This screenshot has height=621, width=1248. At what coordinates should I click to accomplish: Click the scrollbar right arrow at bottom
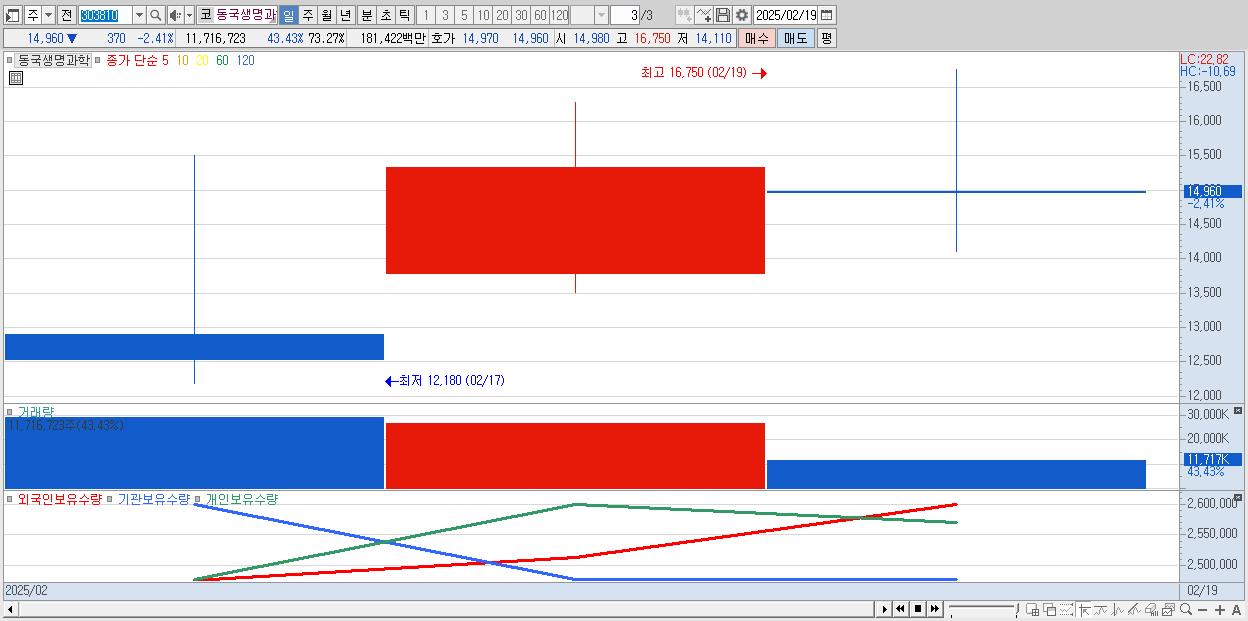pyautogui.click(x=885, y=609)
